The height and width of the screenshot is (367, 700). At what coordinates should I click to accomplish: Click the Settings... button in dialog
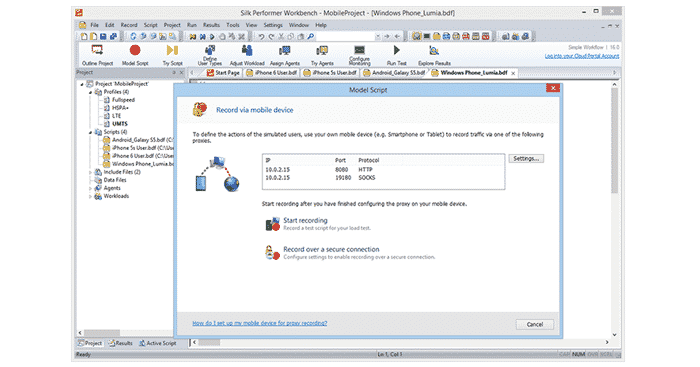[x=526, y=158]
